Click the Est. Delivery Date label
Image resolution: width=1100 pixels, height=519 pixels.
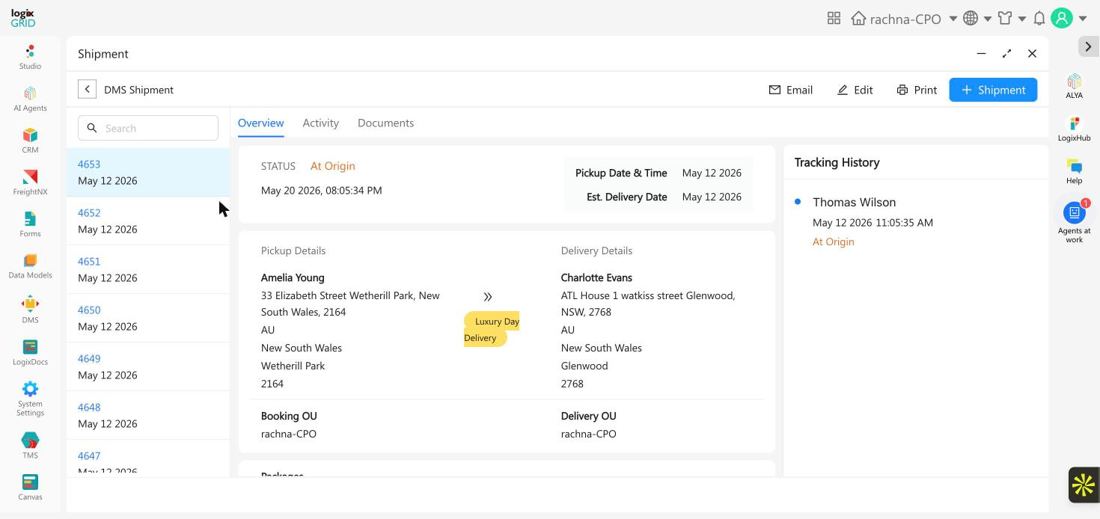pos(626,197)
